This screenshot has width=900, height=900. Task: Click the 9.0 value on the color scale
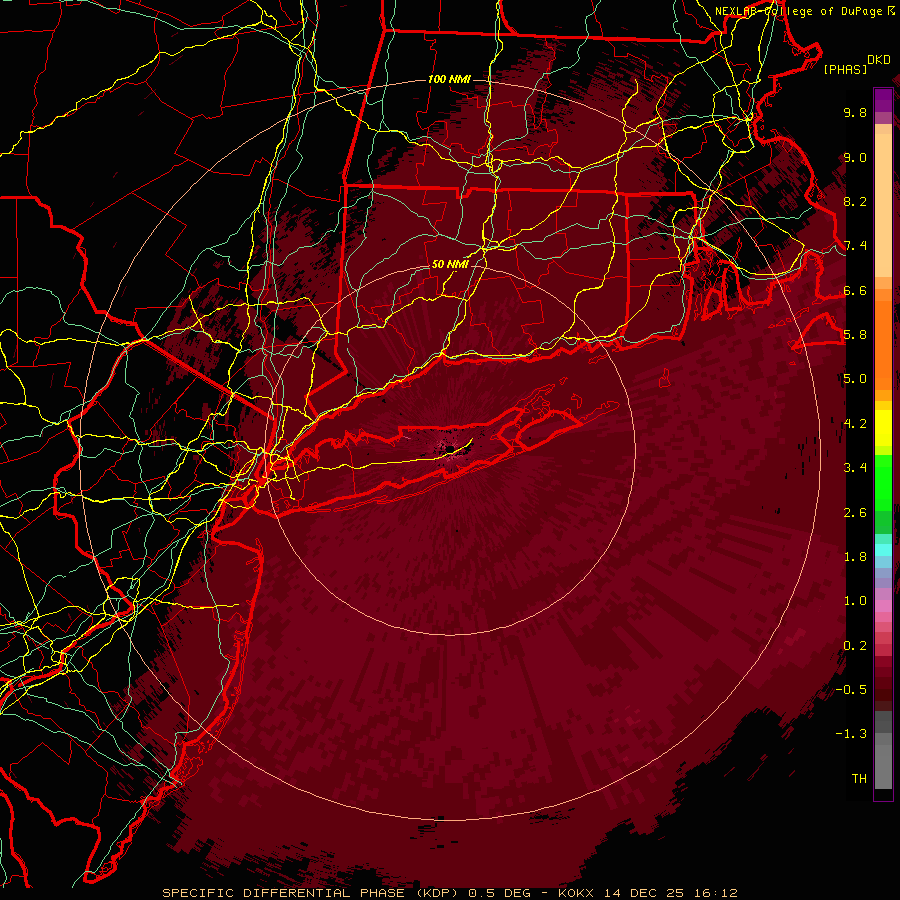coord(855,157)
